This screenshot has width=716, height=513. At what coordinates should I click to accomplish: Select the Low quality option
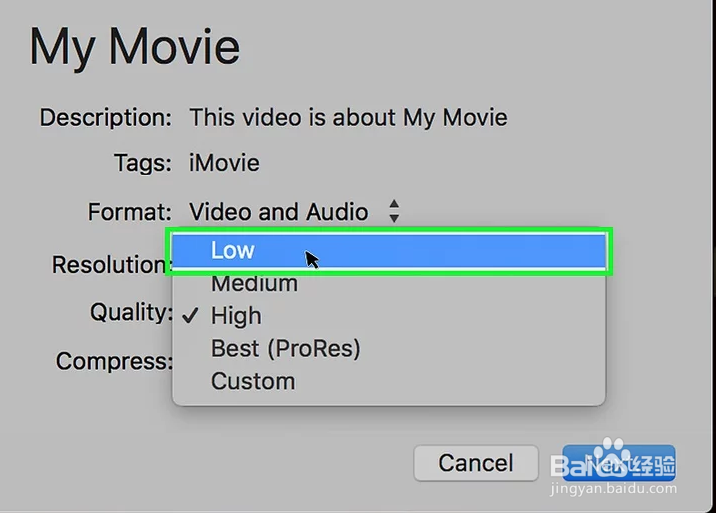click(389, 250)
